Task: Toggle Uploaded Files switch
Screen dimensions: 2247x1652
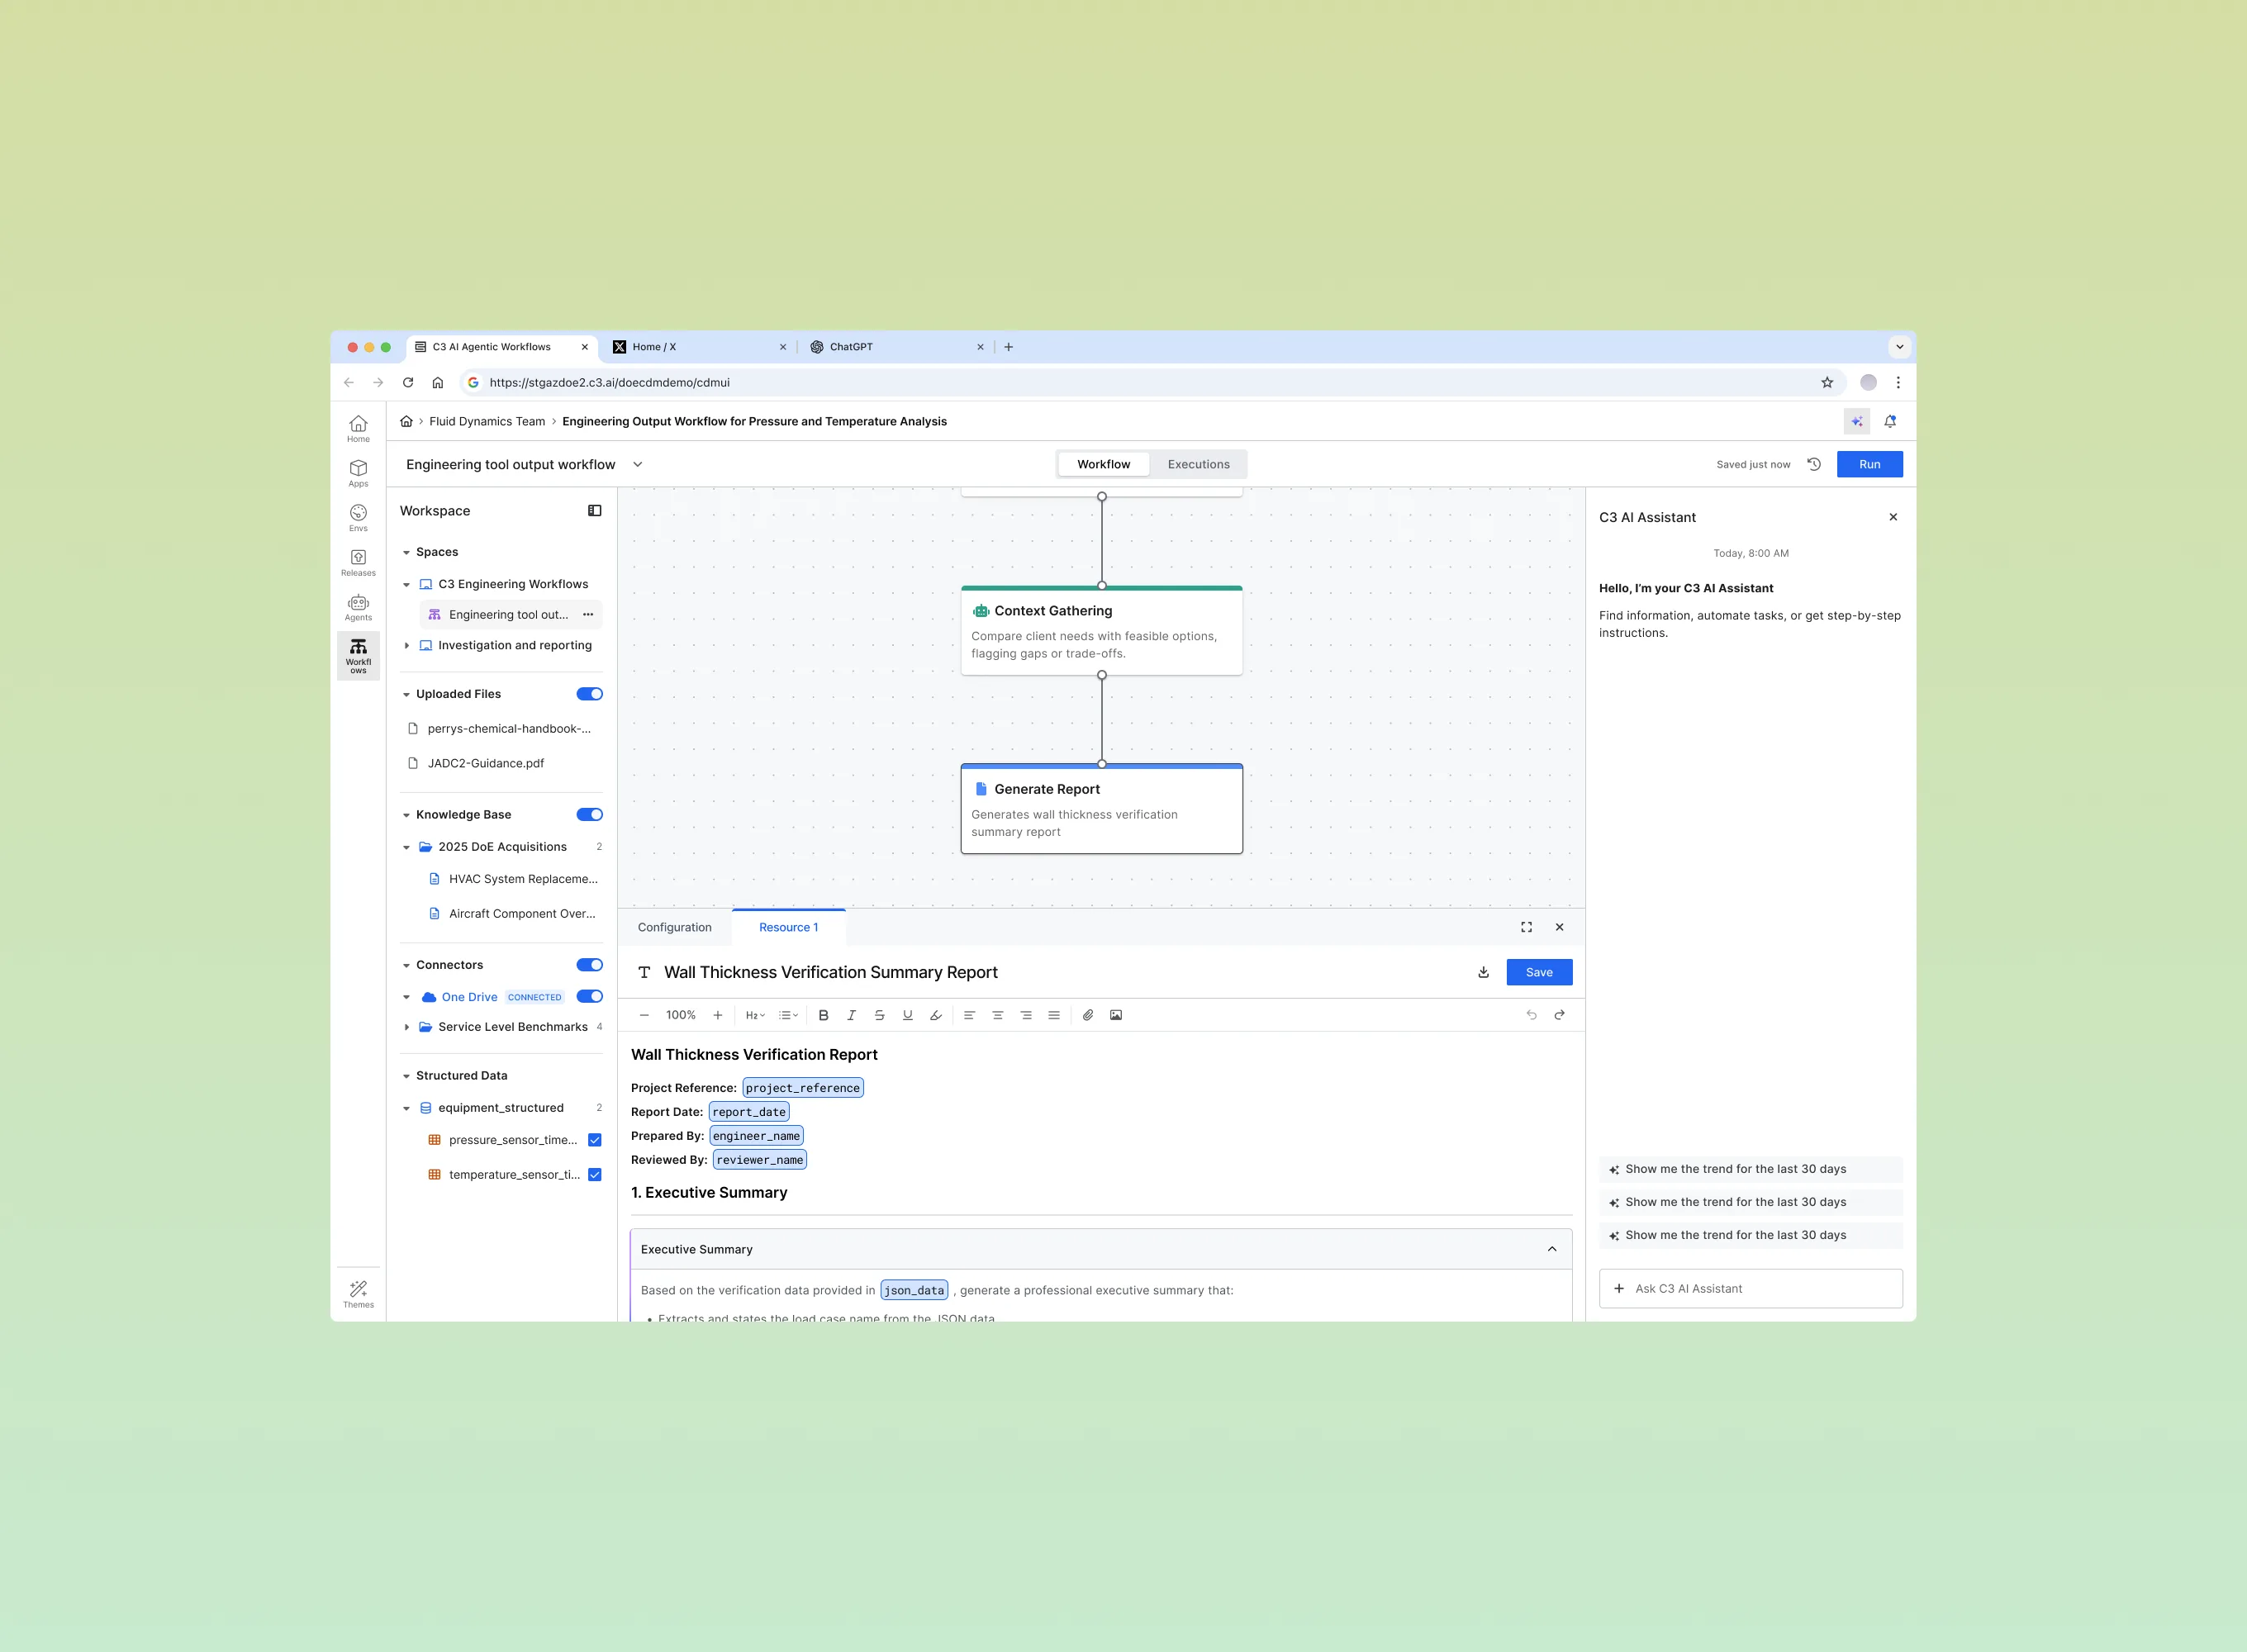Action: [590, 694]
